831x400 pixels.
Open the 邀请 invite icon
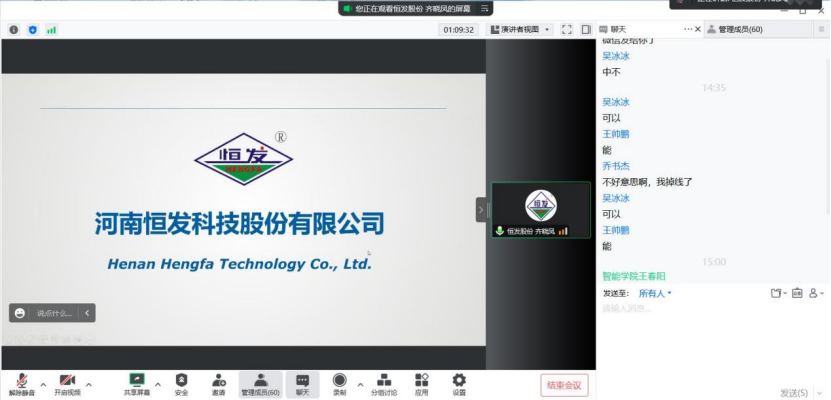[218, 384]
